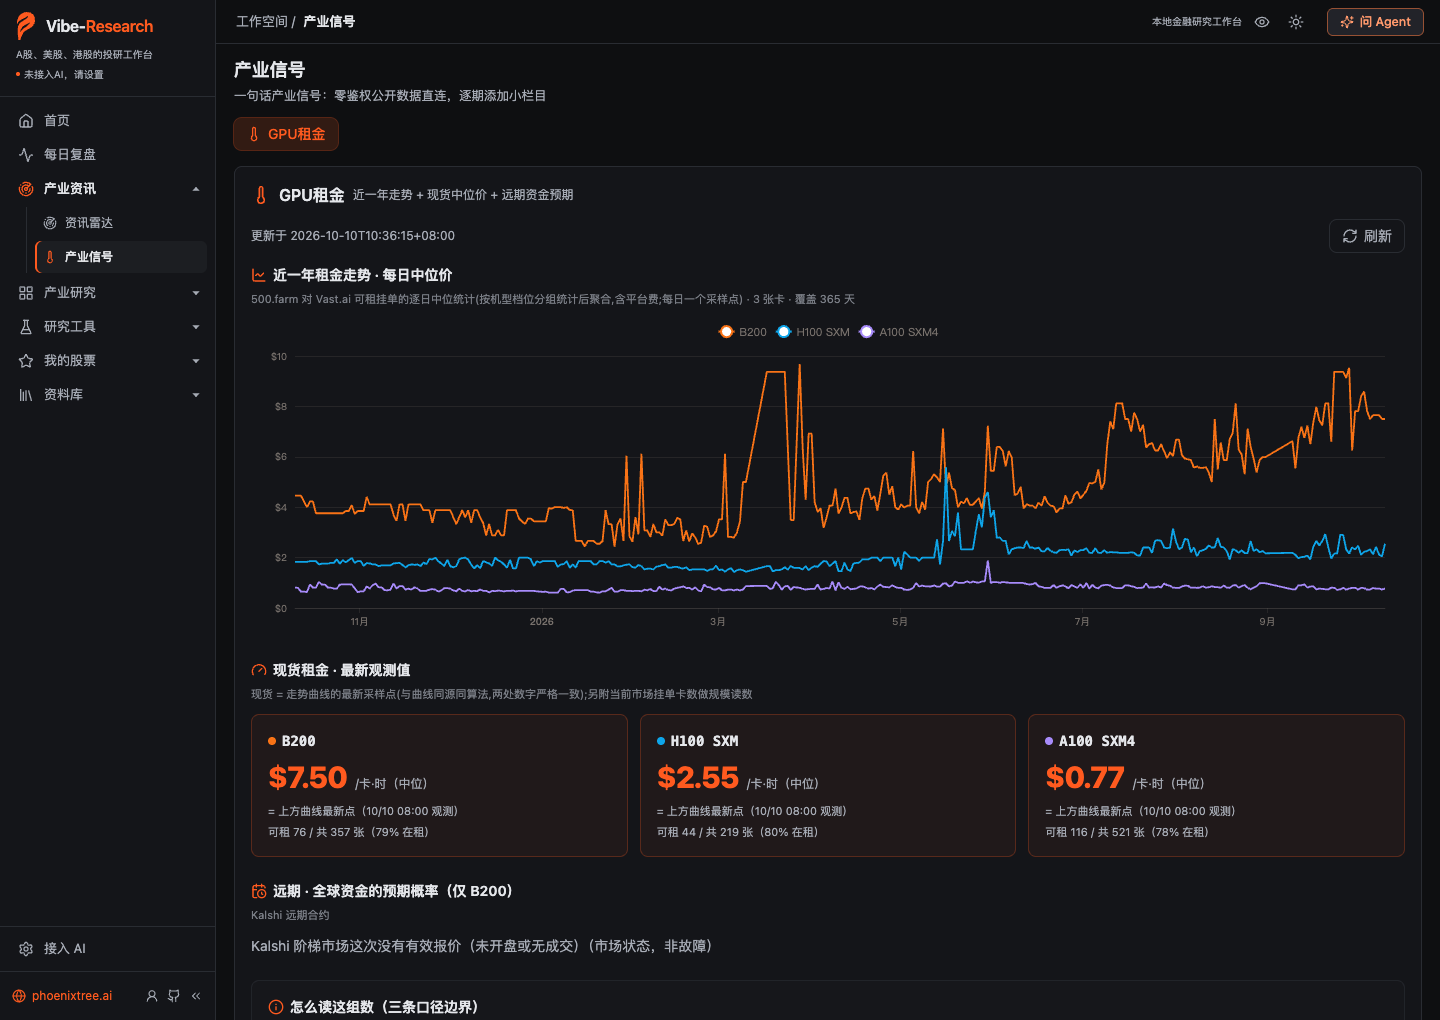Click the flask icon beside 研究工具
The height and width of the screenshot is (1020, 1440).
click(x=26, y=327)
